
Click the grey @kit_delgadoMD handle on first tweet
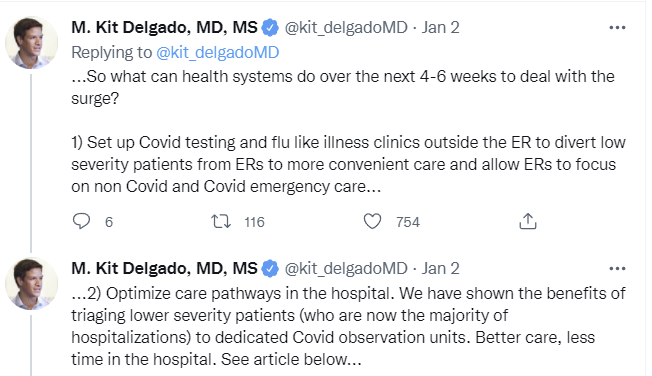coord(346,27)
